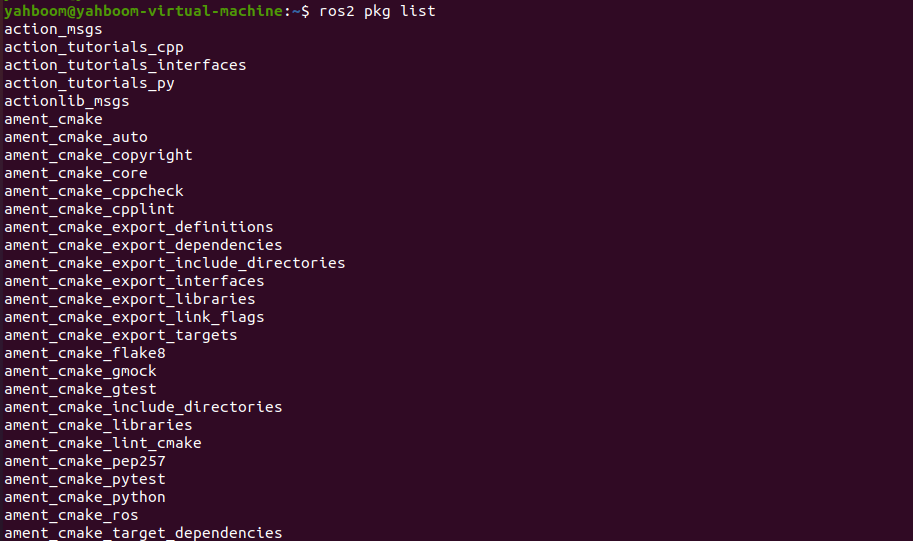Click on ament_cmake_target_dependencies line
Screen dimensions: 913x541
[143, 533]
